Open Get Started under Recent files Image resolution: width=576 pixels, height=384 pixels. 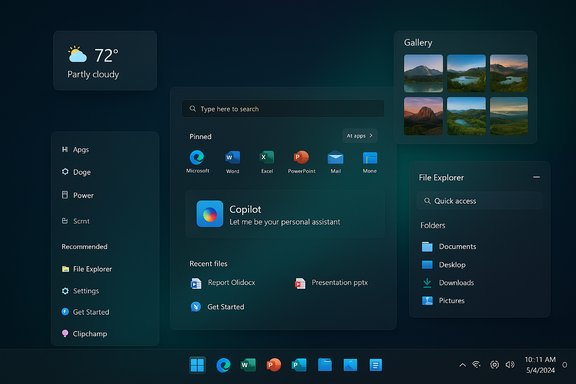point(217,306)
